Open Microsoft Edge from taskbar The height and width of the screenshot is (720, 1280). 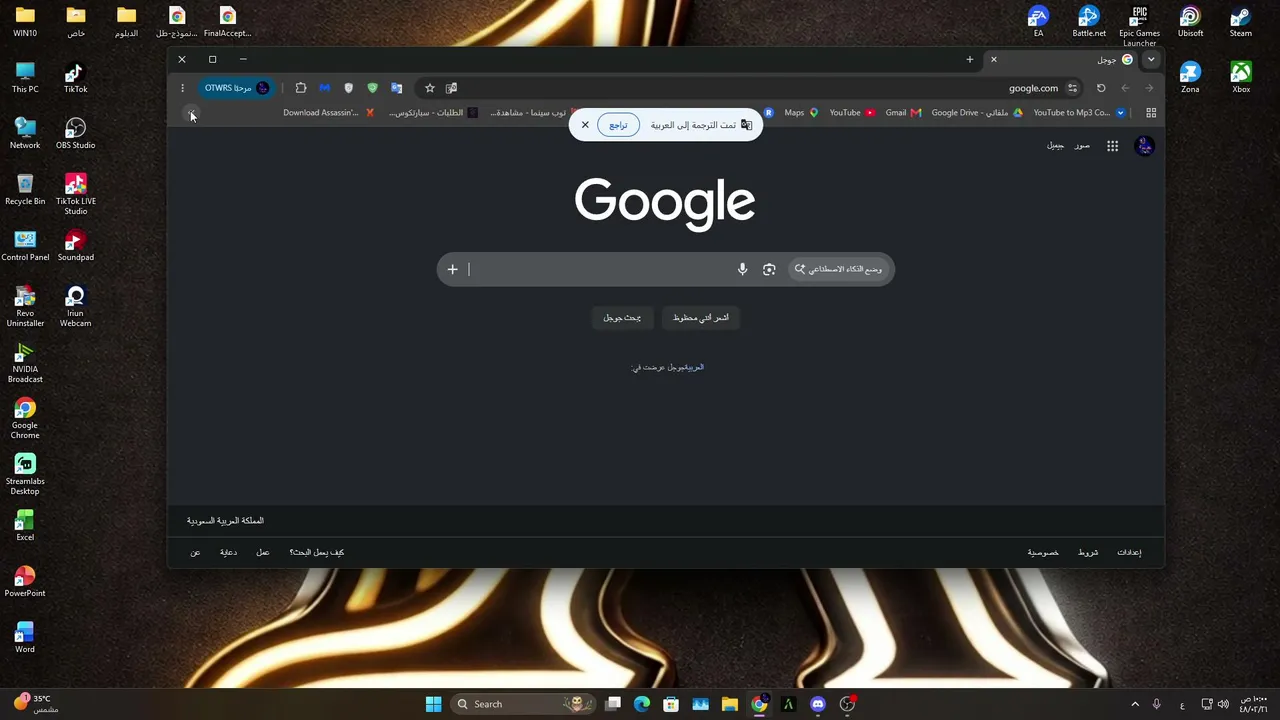[x=642, y=704]
